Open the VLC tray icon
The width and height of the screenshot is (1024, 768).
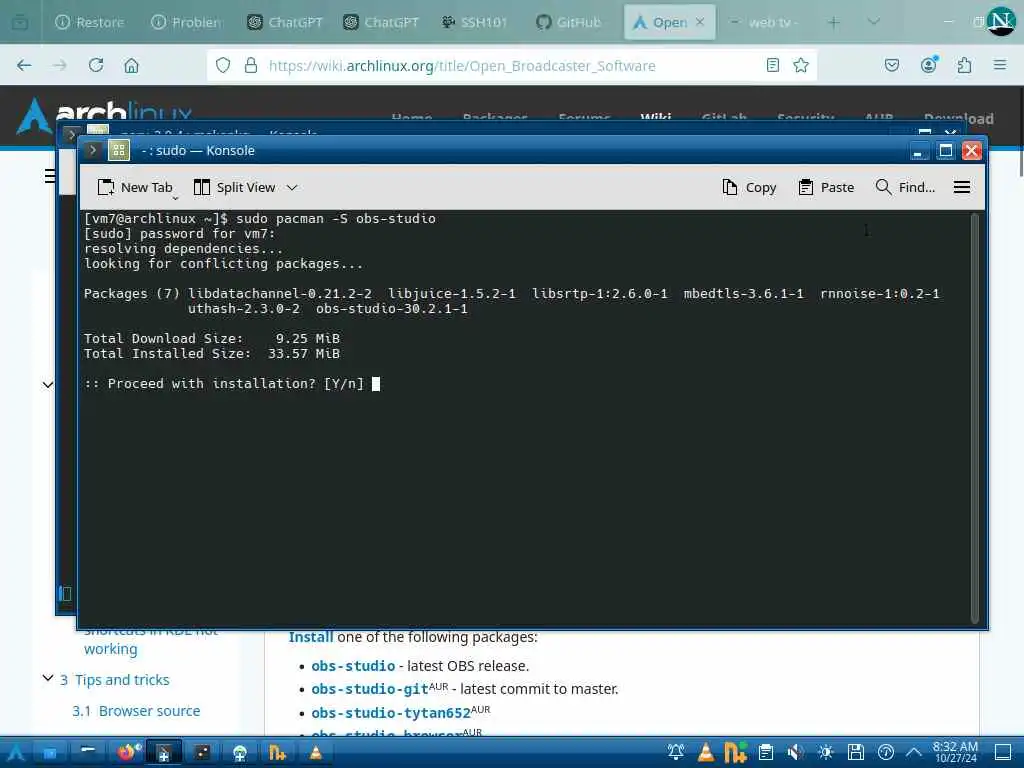pos(706,752)
